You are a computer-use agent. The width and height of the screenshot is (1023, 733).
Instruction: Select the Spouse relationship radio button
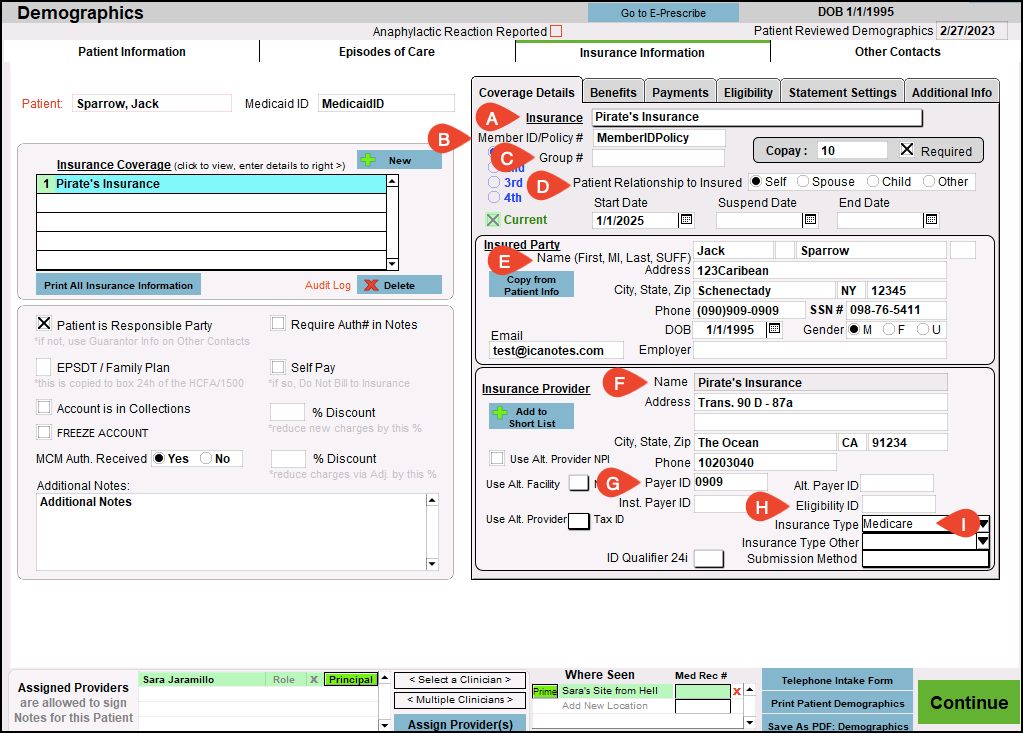(x=803, y=182)
